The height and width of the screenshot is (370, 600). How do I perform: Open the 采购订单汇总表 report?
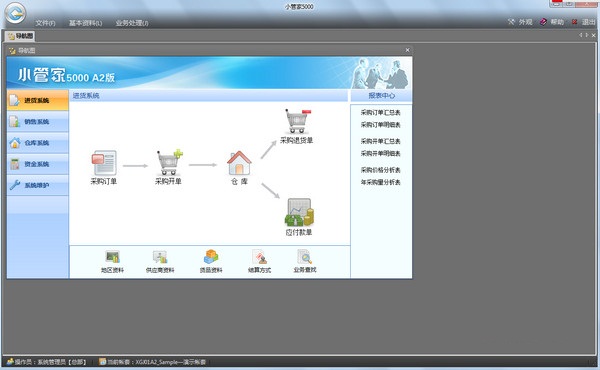tap(380, 112)
